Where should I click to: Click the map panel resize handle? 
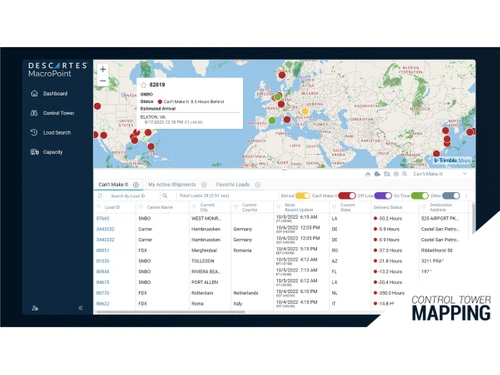[284, 170]
